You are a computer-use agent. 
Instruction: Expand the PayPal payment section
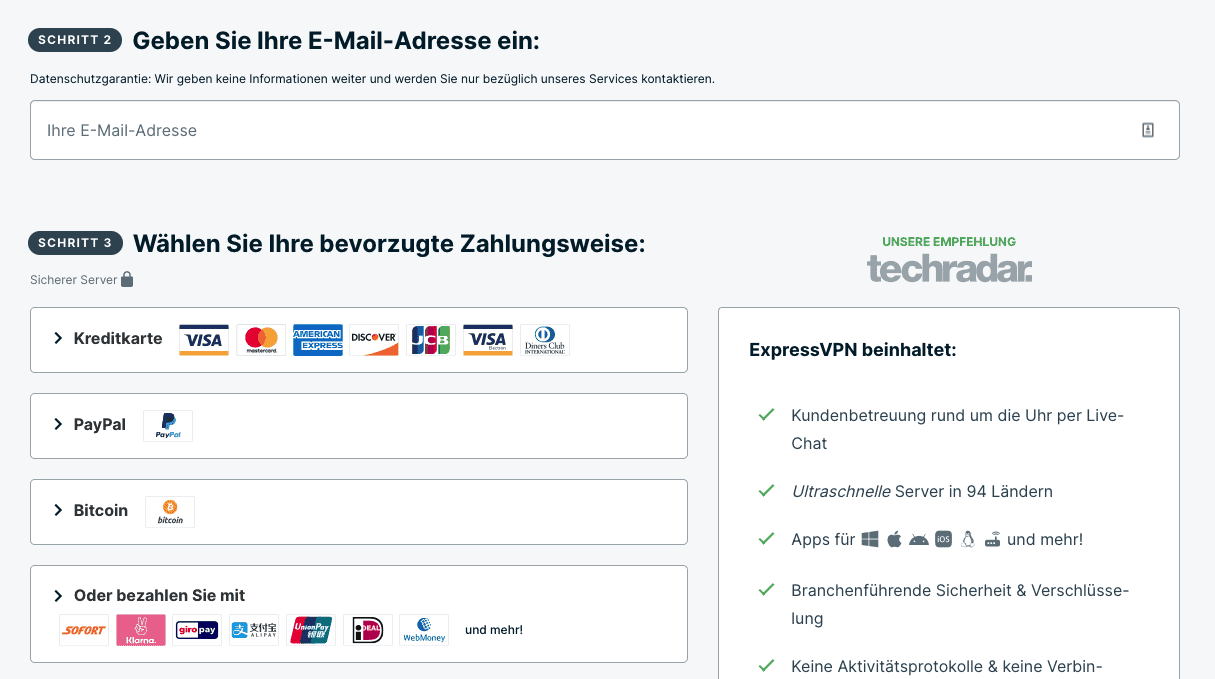click(359, 426)
